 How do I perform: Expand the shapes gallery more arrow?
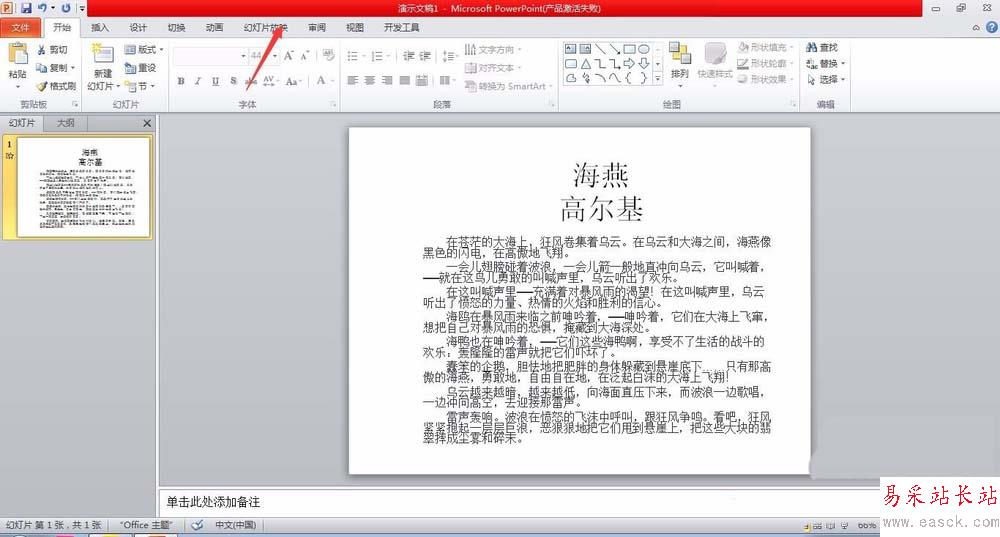tap(658, 78)
